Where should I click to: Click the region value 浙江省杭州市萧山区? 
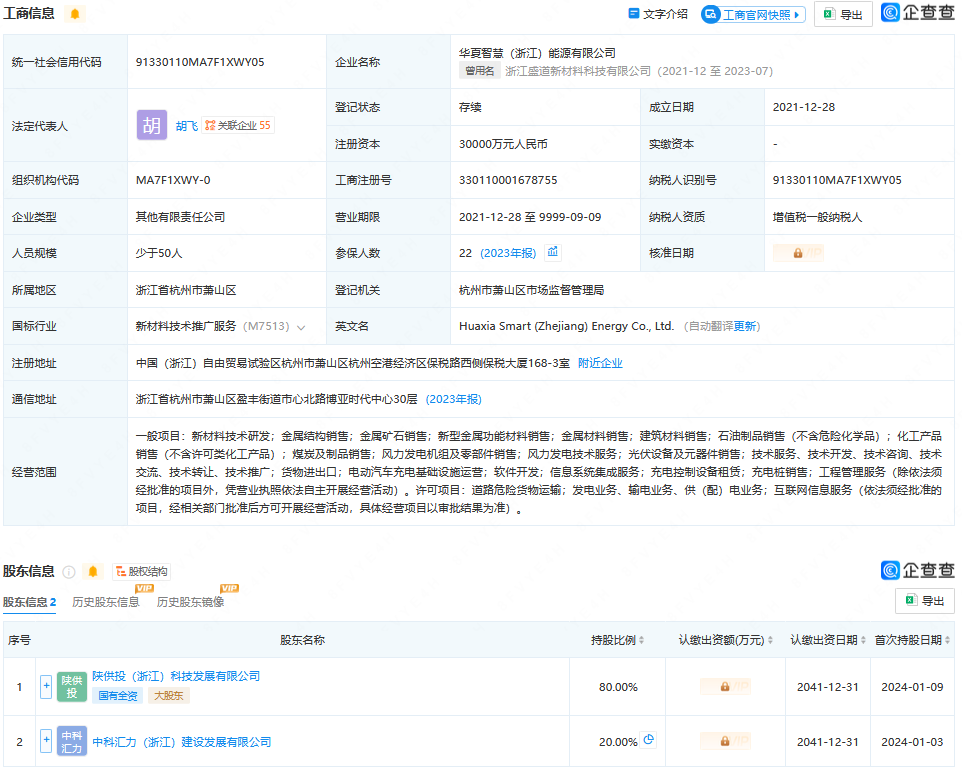click(186, 290)
